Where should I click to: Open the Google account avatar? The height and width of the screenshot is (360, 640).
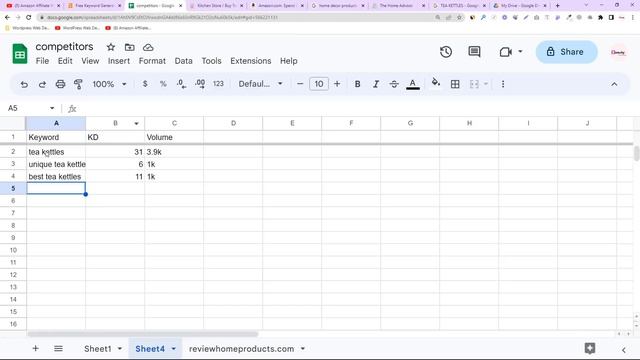(618, 52)
